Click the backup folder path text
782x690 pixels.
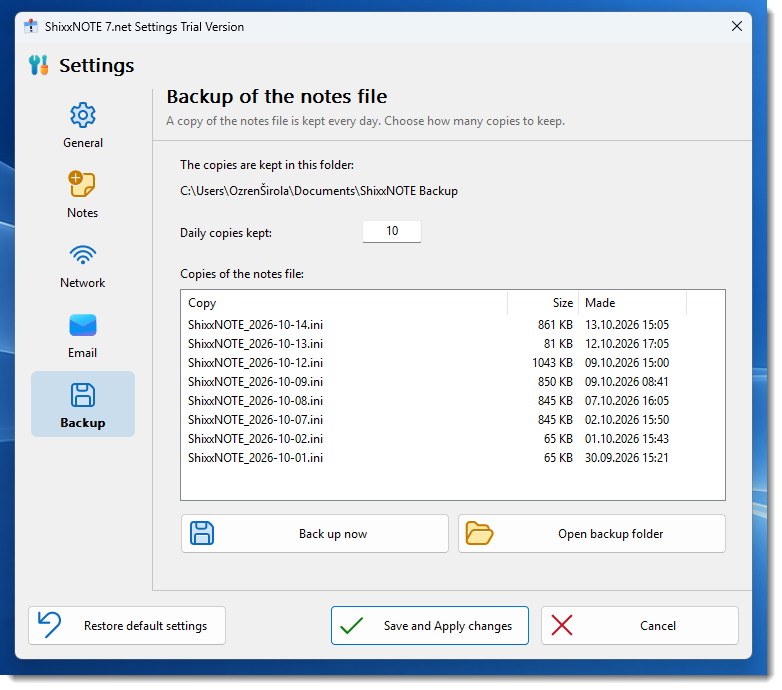coord(319,191)
